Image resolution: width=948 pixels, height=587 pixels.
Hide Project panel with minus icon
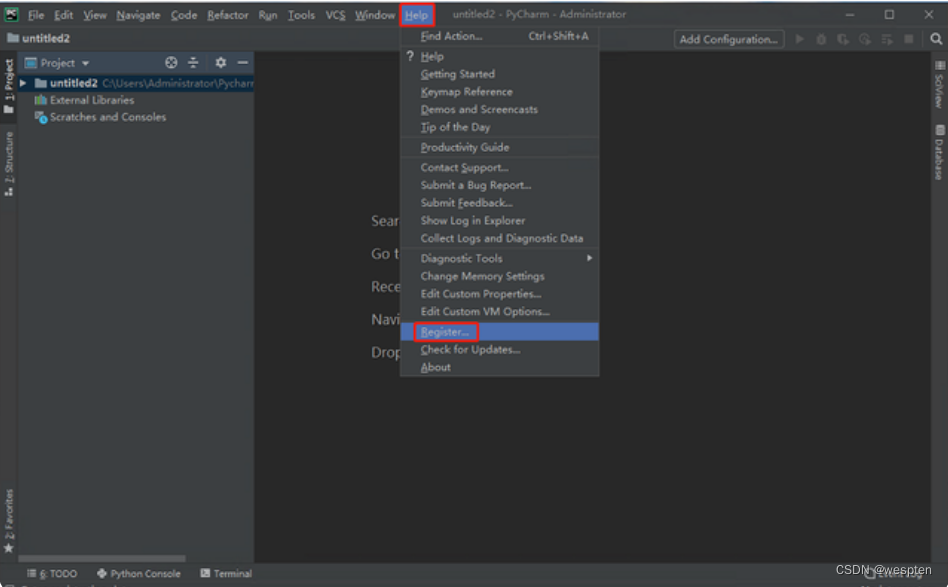click(x=242, y=62)
